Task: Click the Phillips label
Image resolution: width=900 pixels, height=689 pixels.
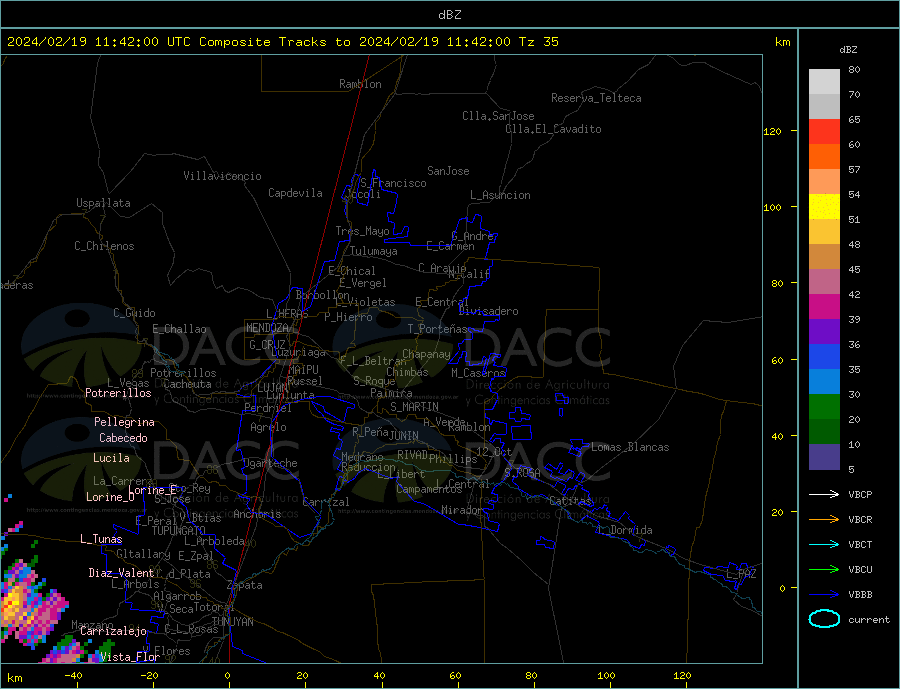Action: (x=453, y=459)
